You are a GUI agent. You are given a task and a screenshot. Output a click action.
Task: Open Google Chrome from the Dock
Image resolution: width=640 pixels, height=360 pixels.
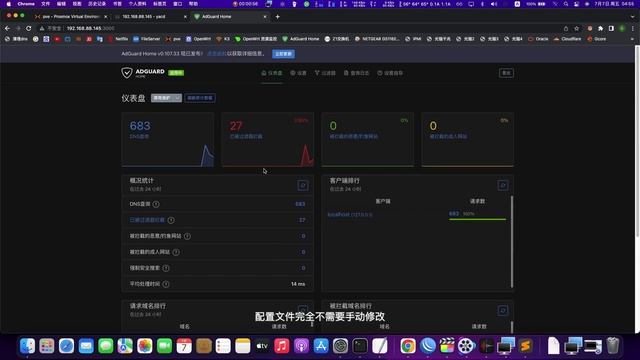tap(408, 346)
